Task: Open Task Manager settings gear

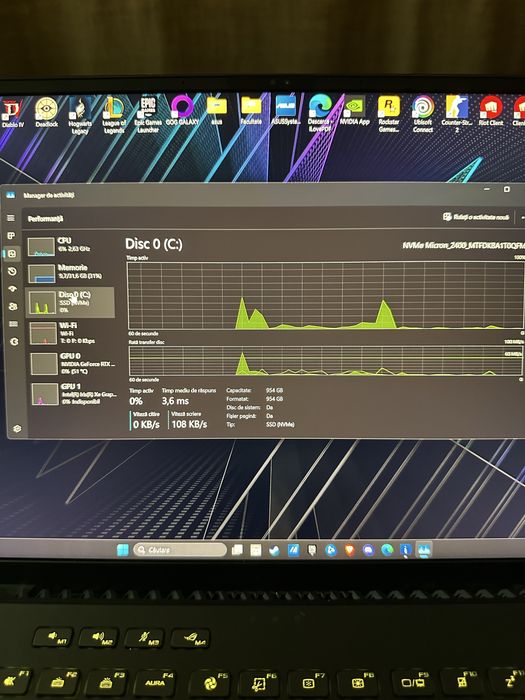Action: 17,429
